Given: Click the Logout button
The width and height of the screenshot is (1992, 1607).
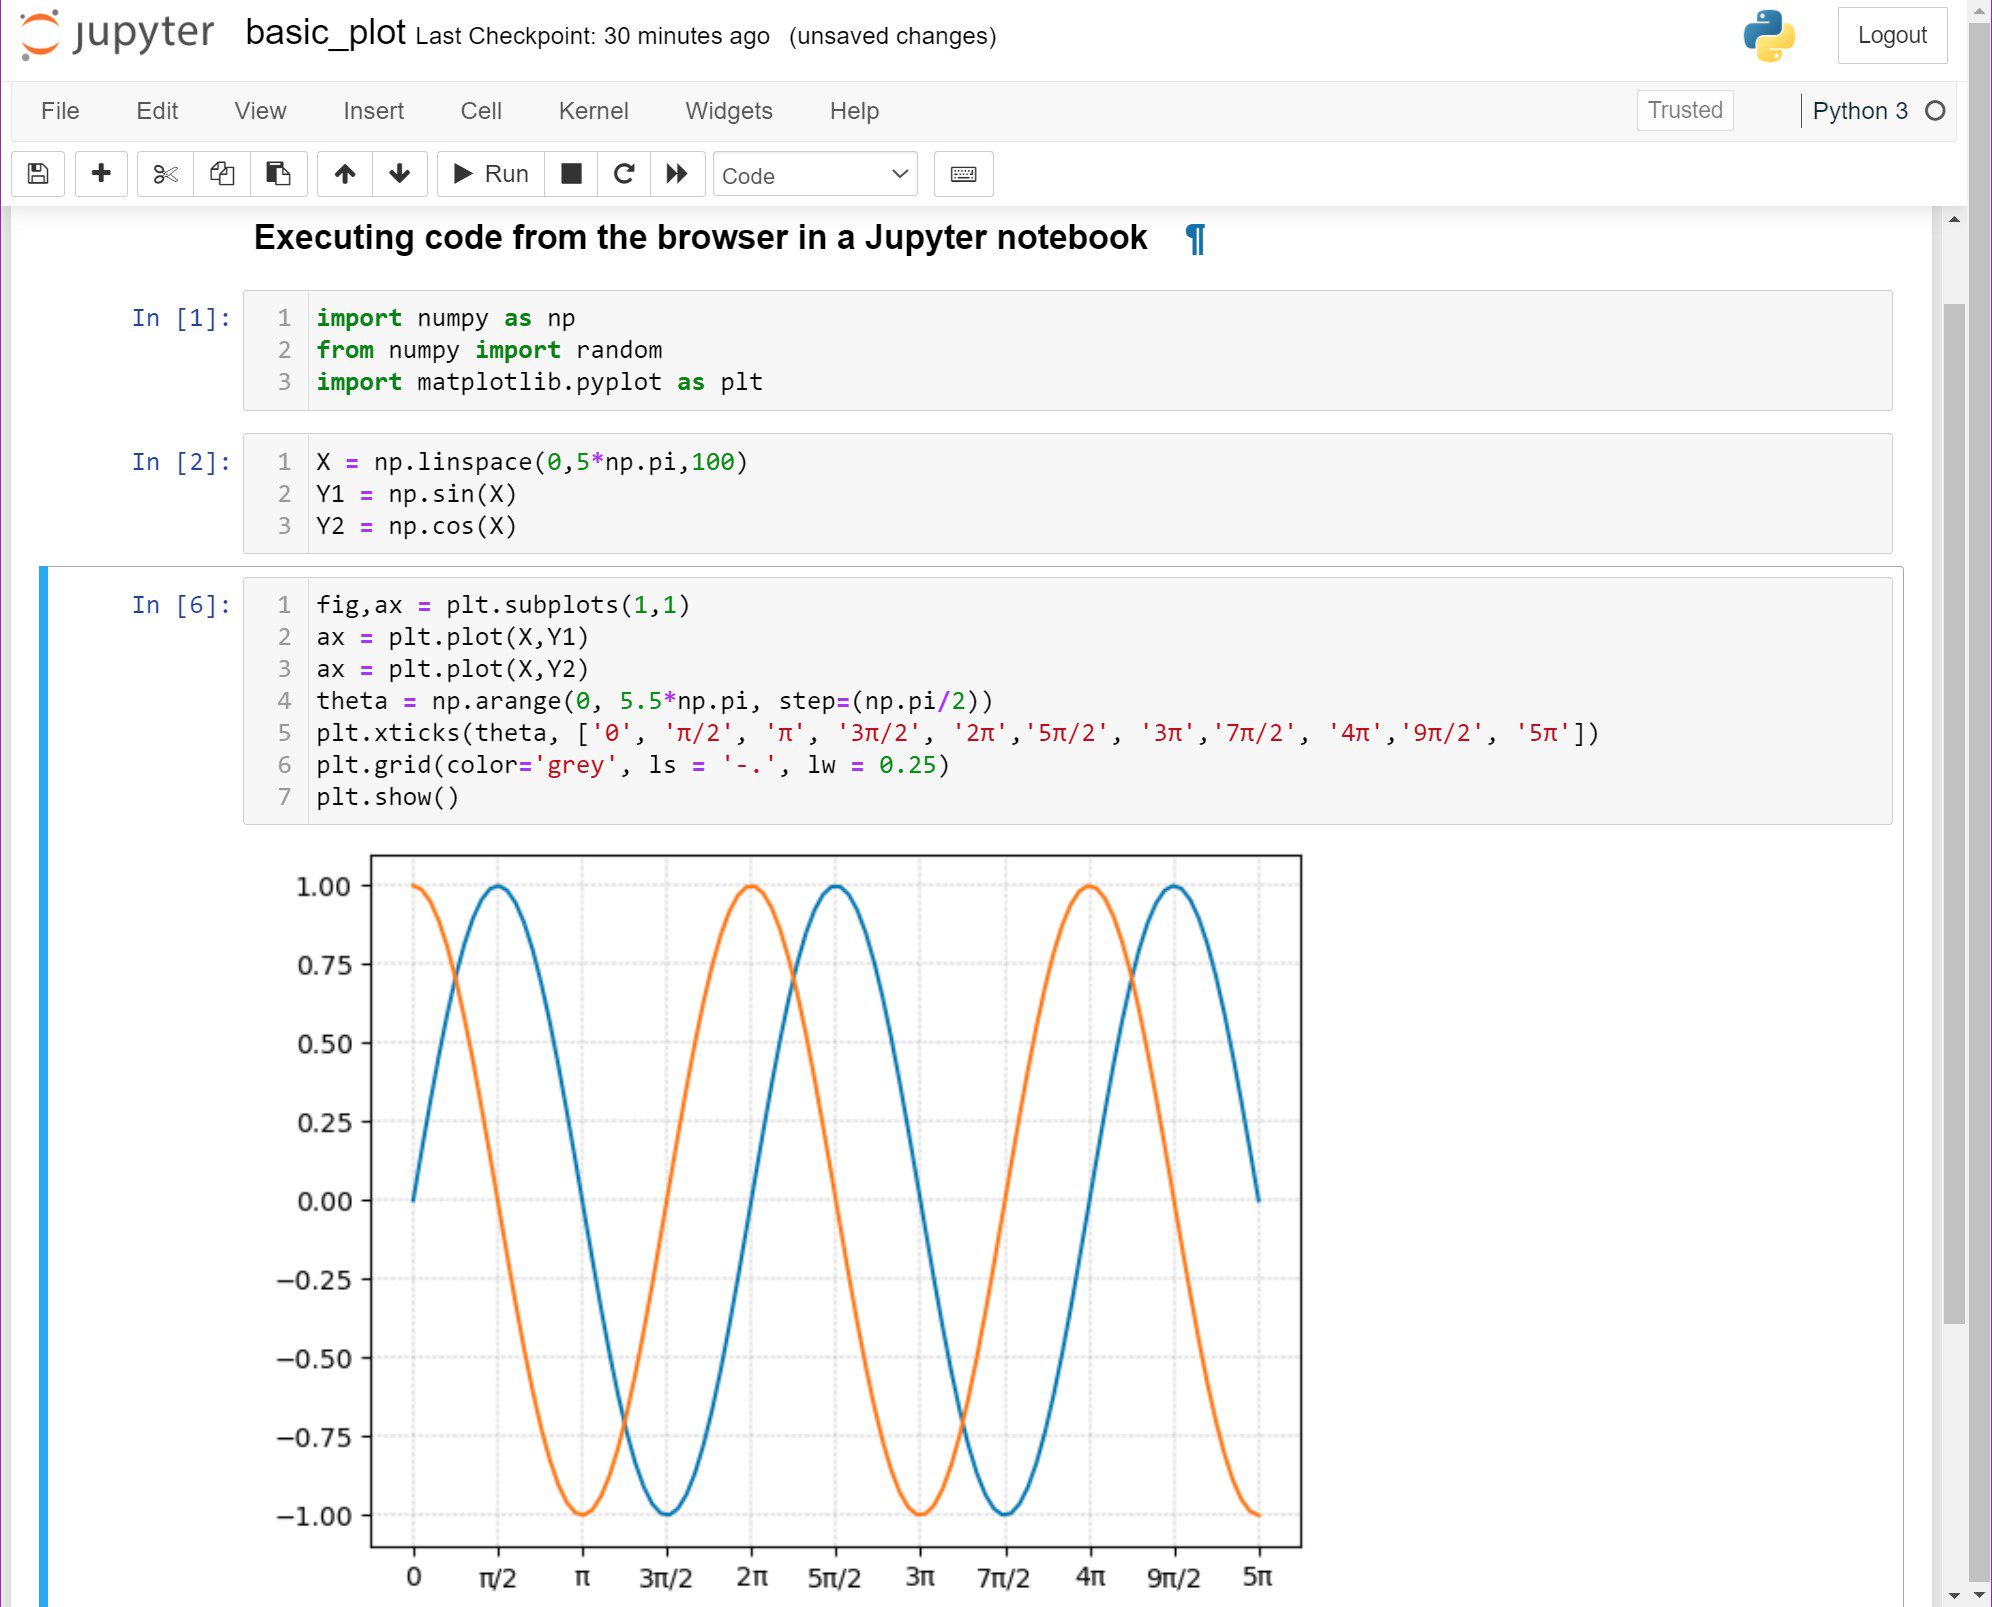Looking at the screenshot, I should 1891,35.
